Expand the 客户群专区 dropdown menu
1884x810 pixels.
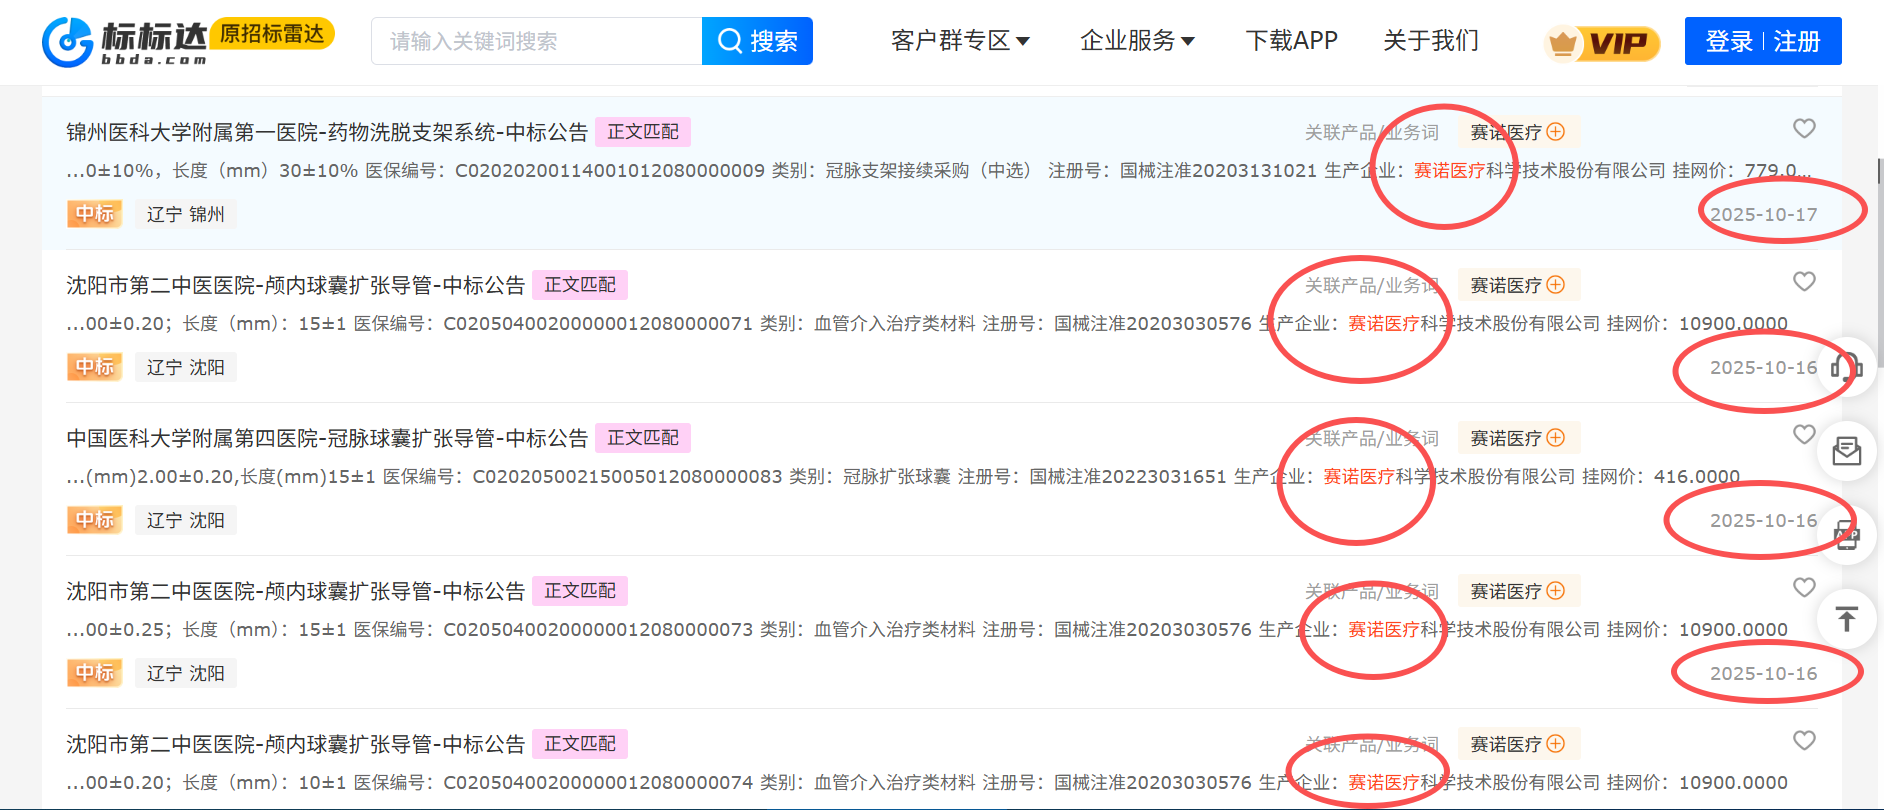(x=960, y=41)
